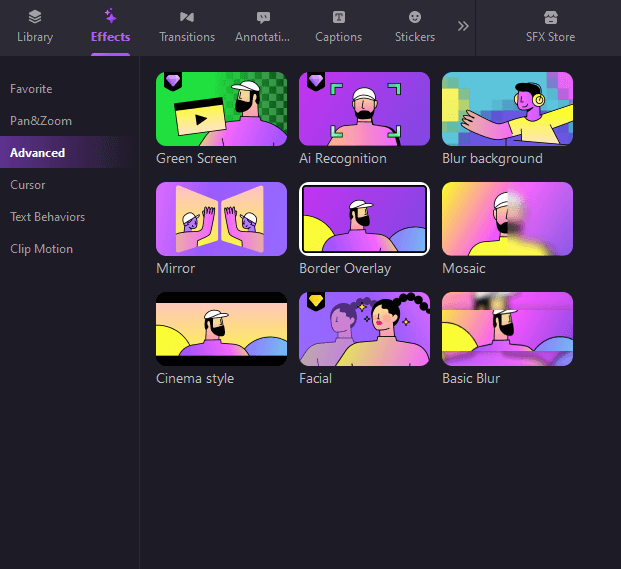Viewport: 621px width, 569px height.
Task: Click the Annotations speech bubble icon
Action: tap(263, 17)
